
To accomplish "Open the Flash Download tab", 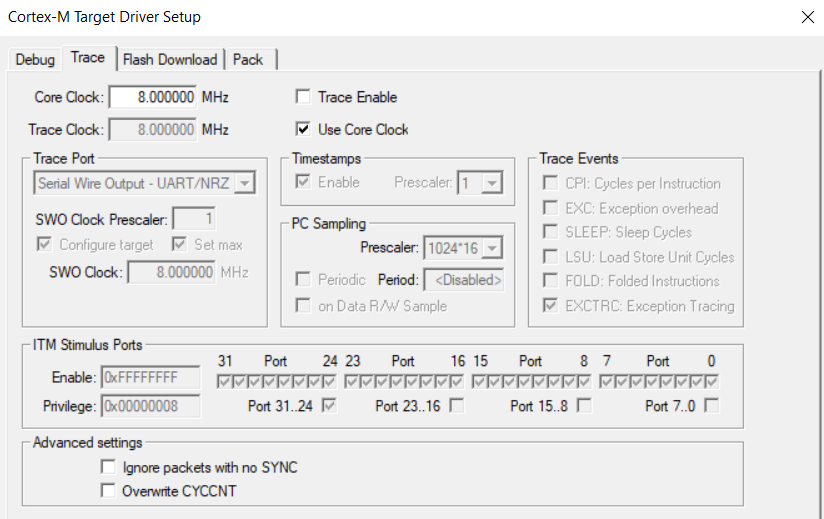I will pos(170,60).
